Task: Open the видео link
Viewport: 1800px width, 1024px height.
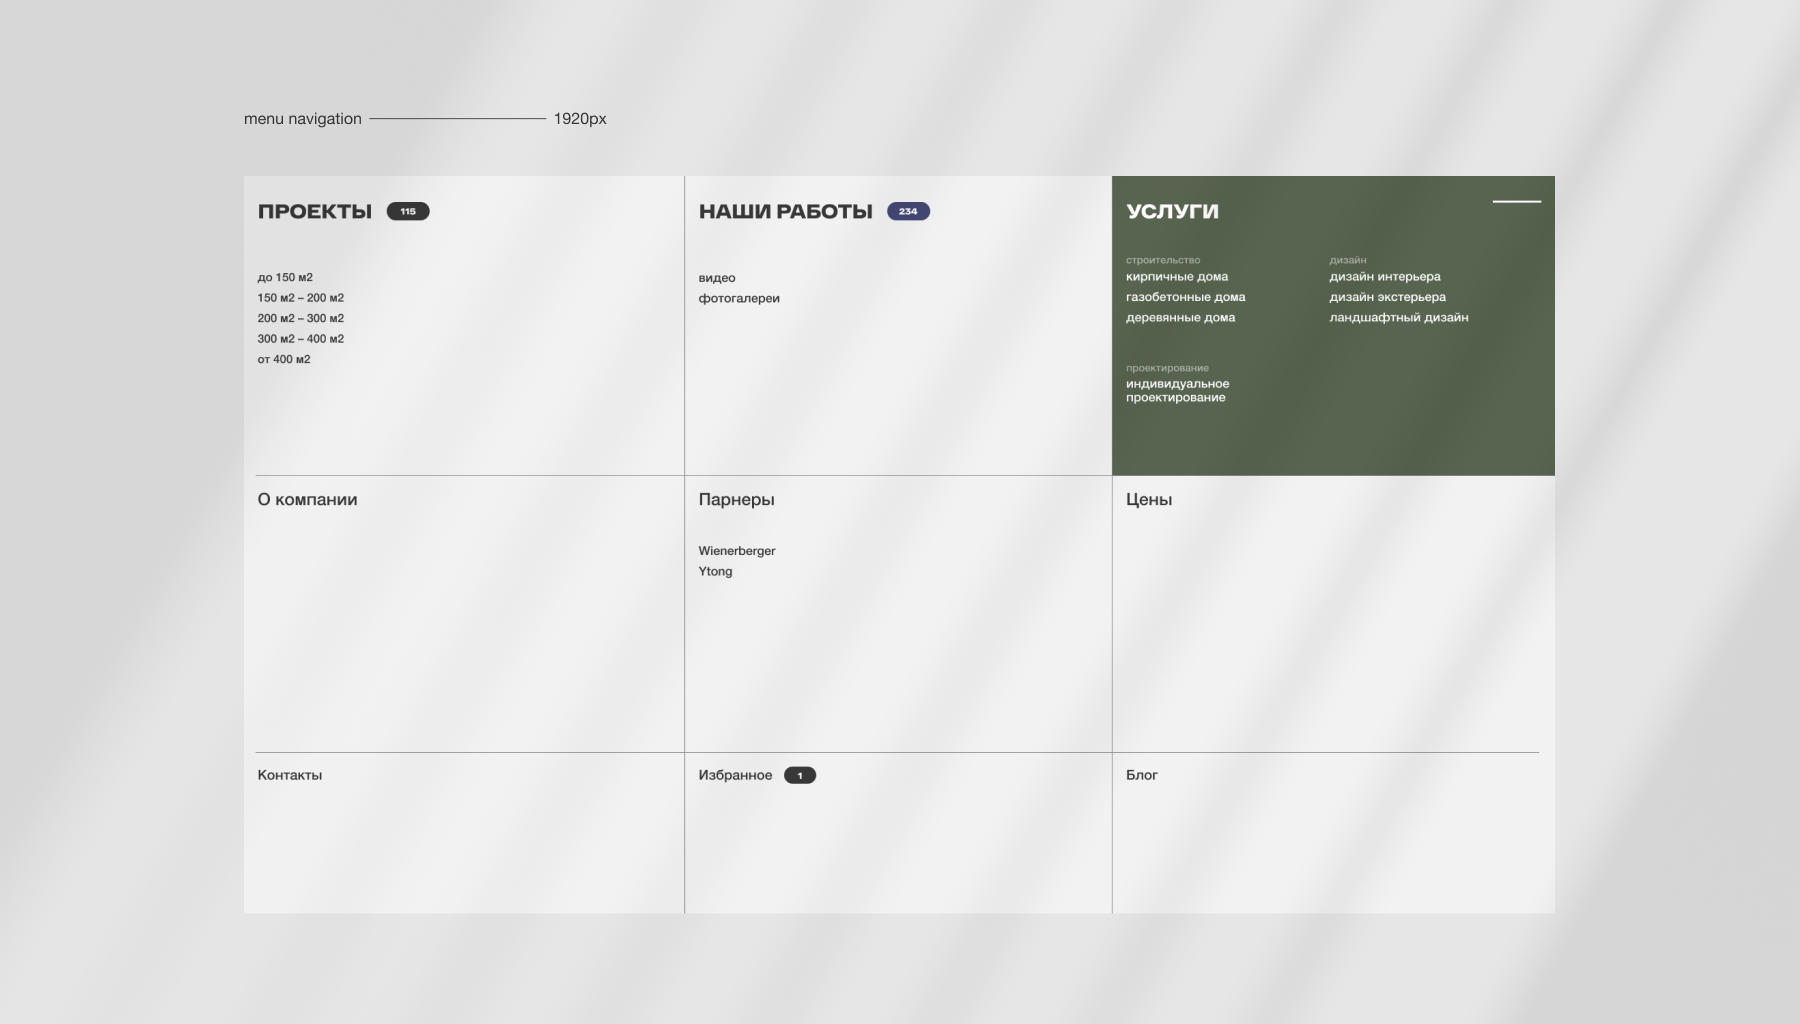Action: point(717,278)
